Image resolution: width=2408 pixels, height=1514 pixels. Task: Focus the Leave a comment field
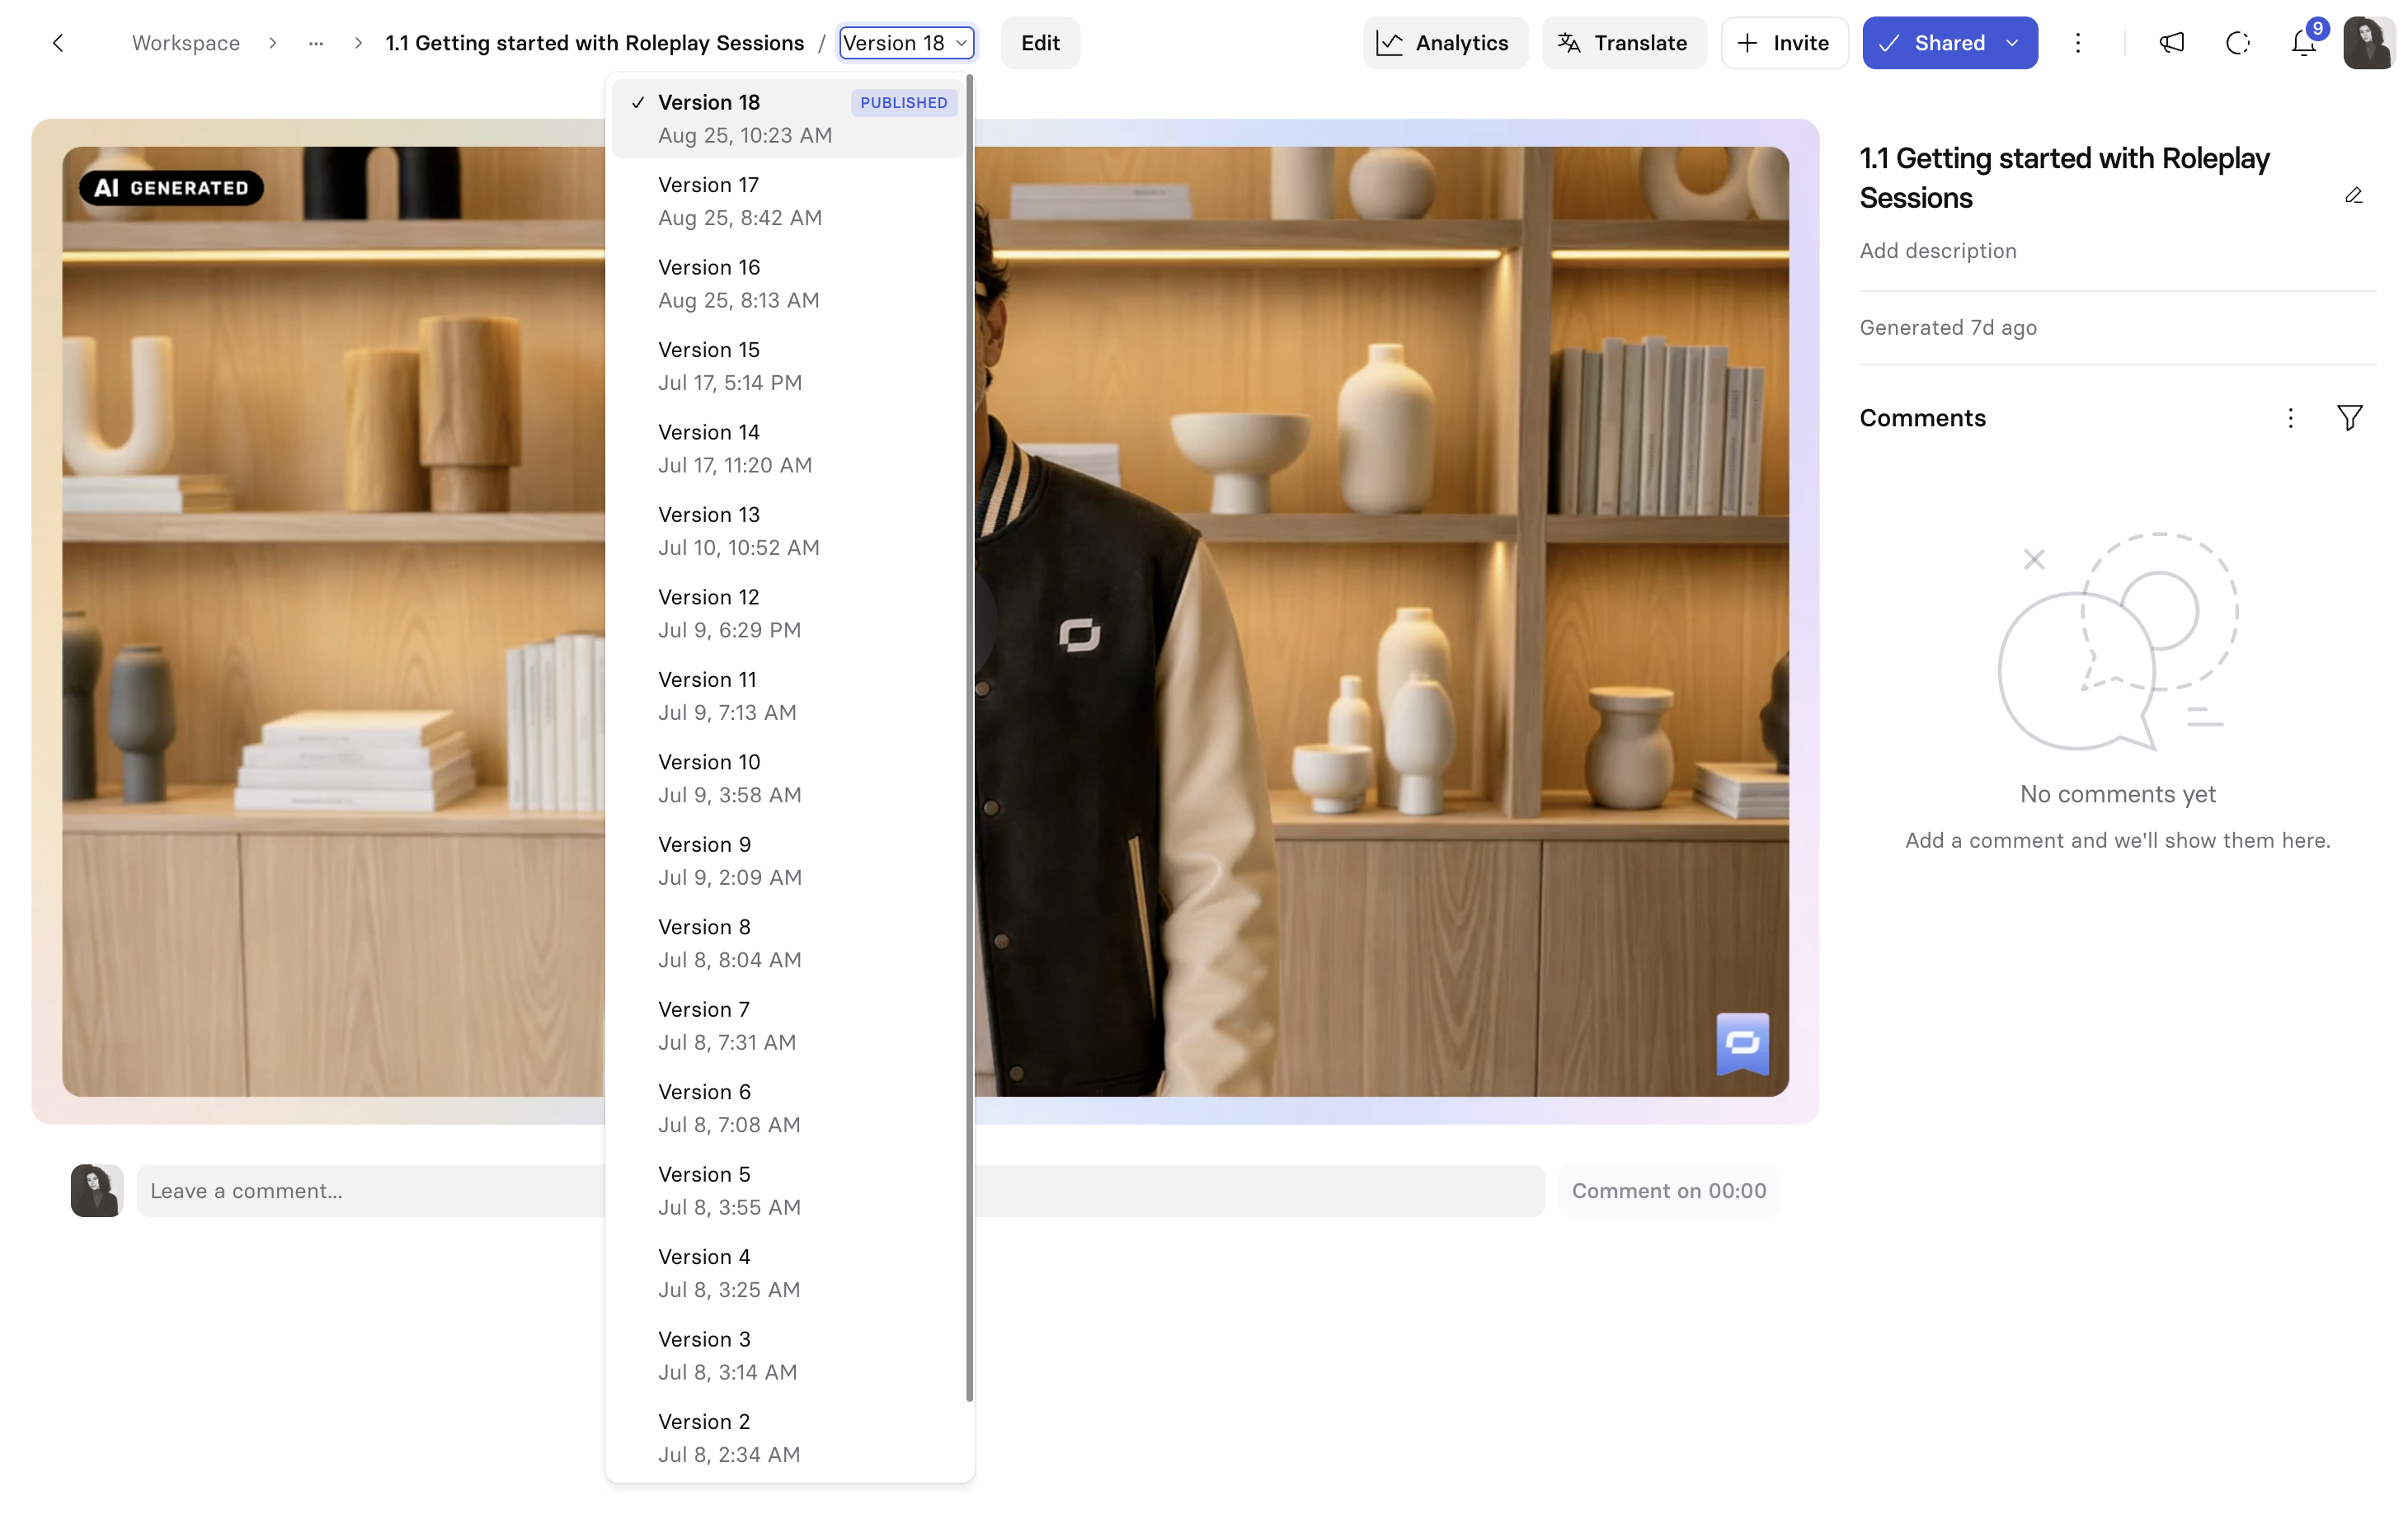pos(840,1190)
